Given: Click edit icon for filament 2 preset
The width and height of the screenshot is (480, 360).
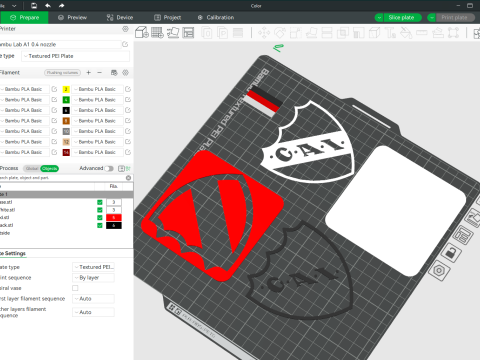Looking at the screenshot, I should (128, 89).
